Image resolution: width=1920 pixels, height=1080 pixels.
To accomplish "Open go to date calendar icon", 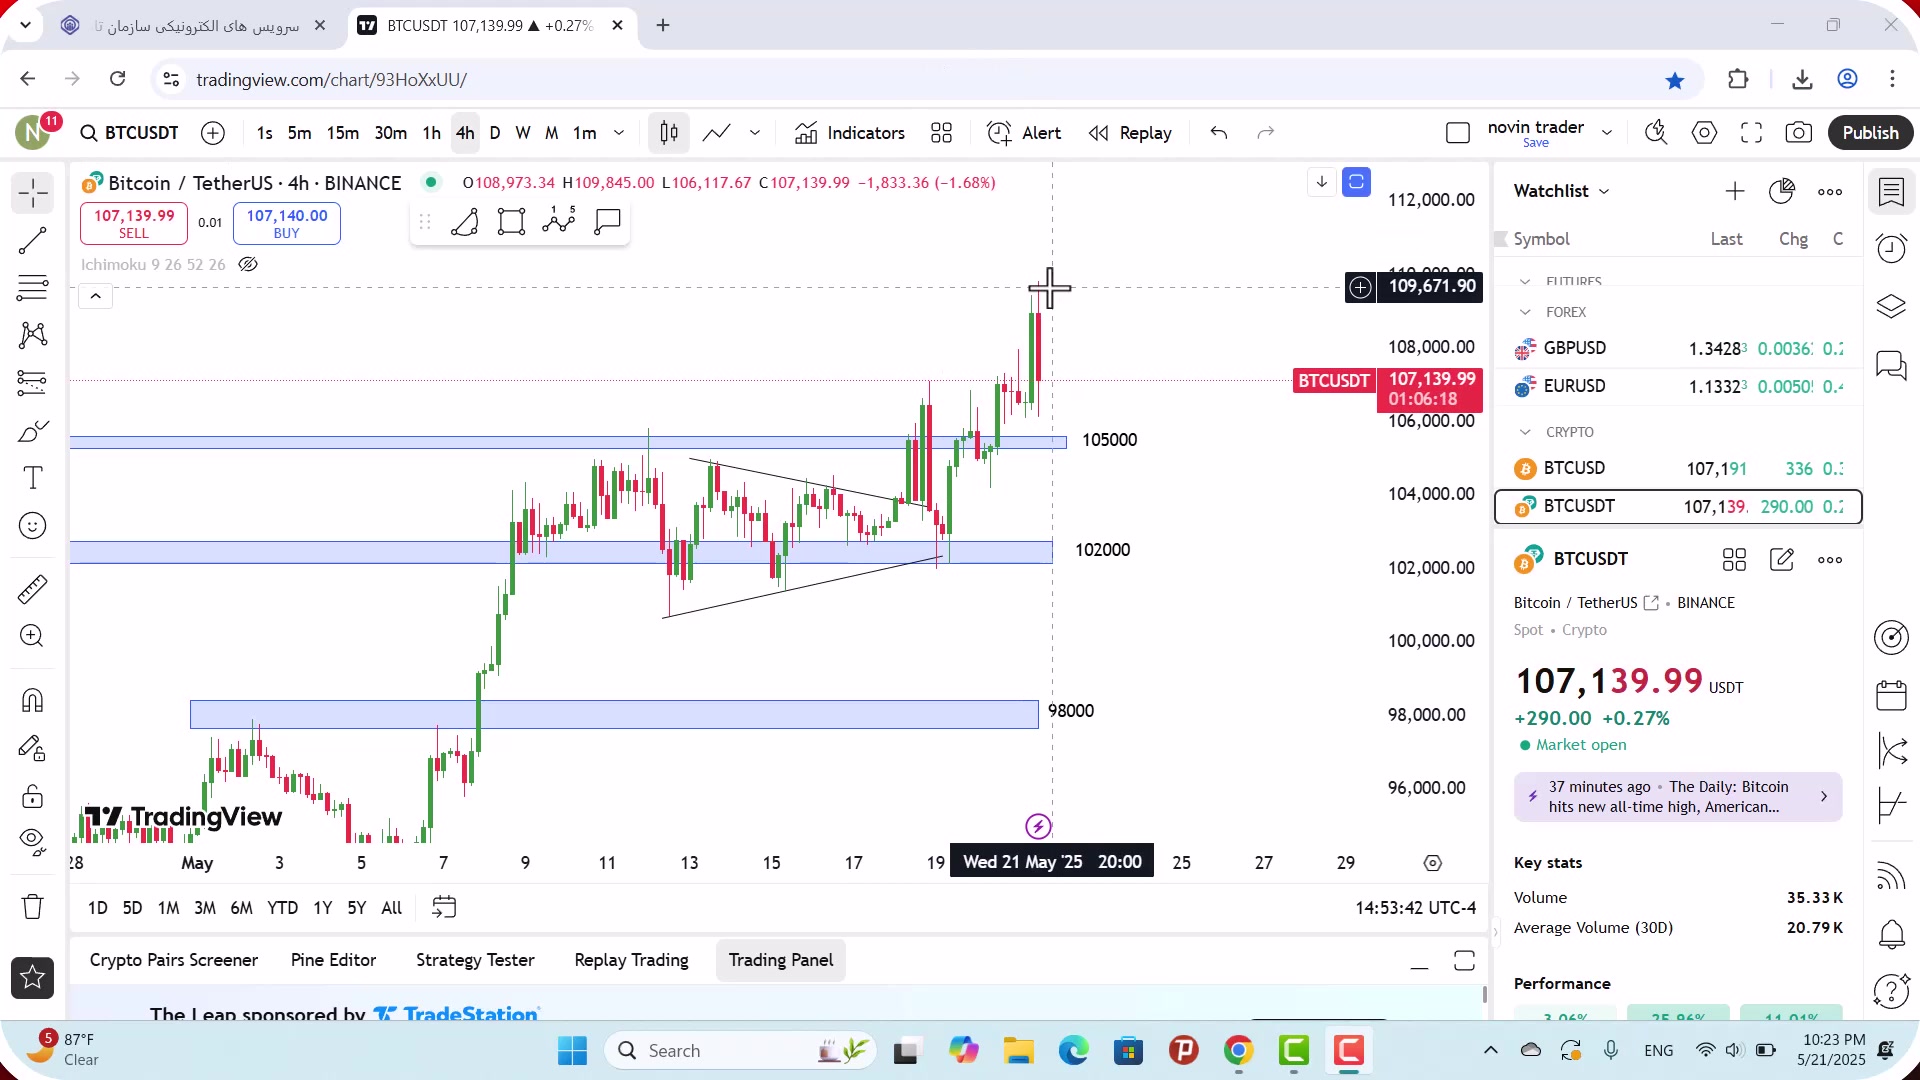I will click(444, 908).
